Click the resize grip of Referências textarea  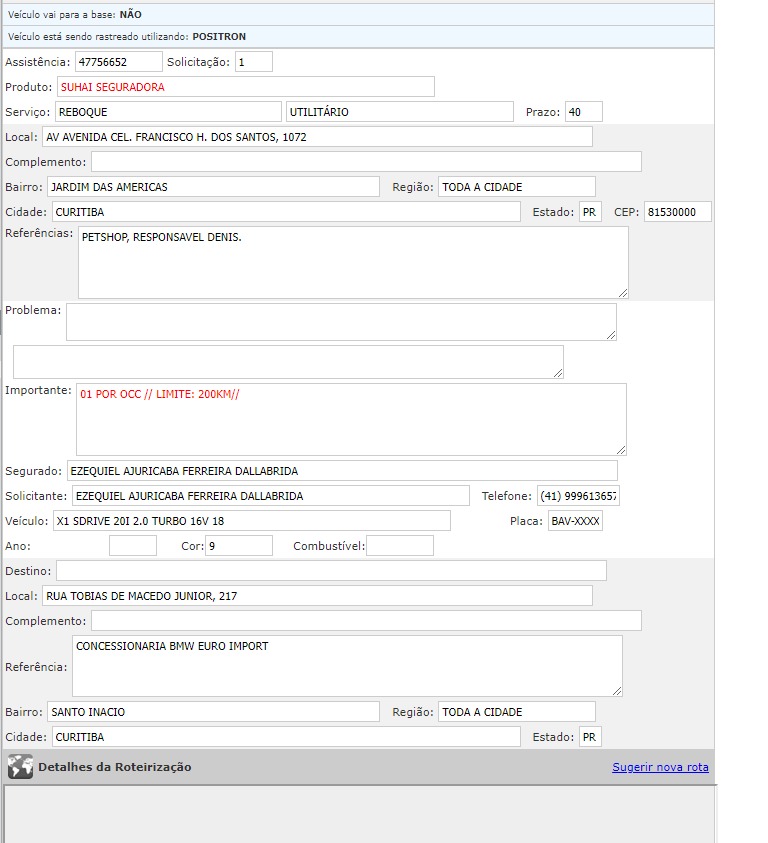(623, 293)
